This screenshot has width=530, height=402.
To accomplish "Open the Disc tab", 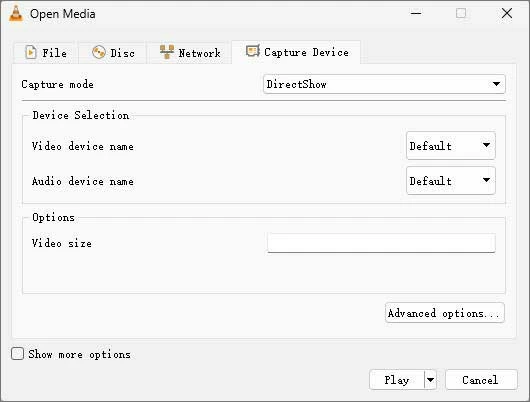I will pos(113,53).
